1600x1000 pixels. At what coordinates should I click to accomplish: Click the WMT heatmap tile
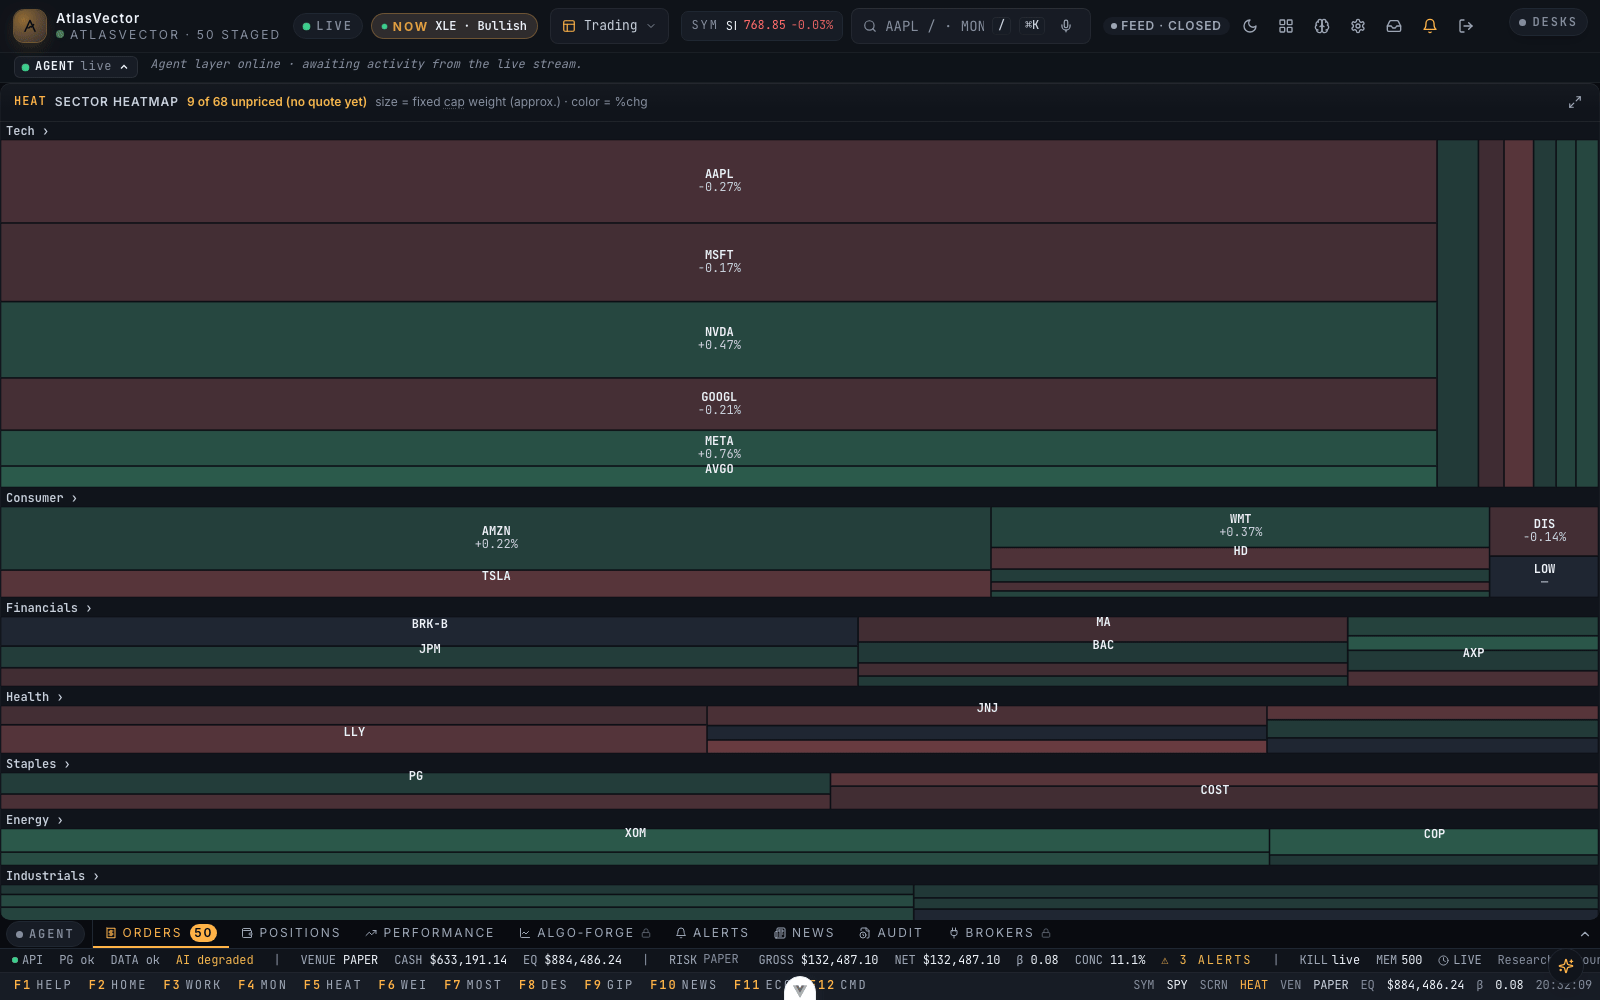point(1240,527)
